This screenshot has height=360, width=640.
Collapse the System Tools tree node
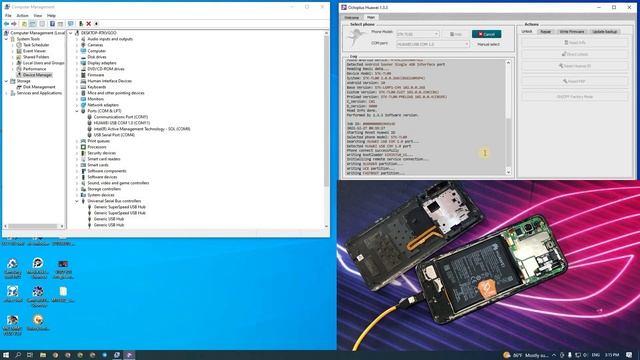tap(7, 39)
